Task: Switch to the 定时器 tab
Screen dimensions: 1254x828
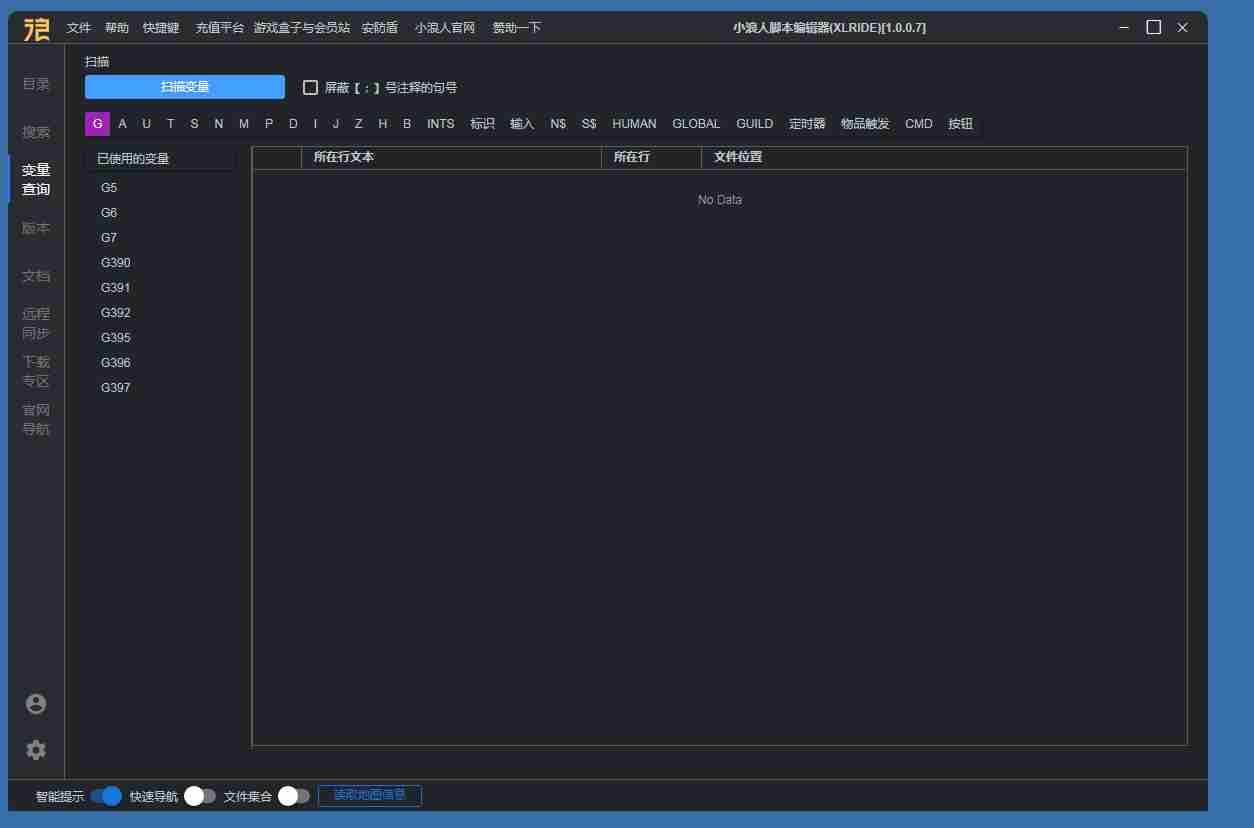Action: 807,124
